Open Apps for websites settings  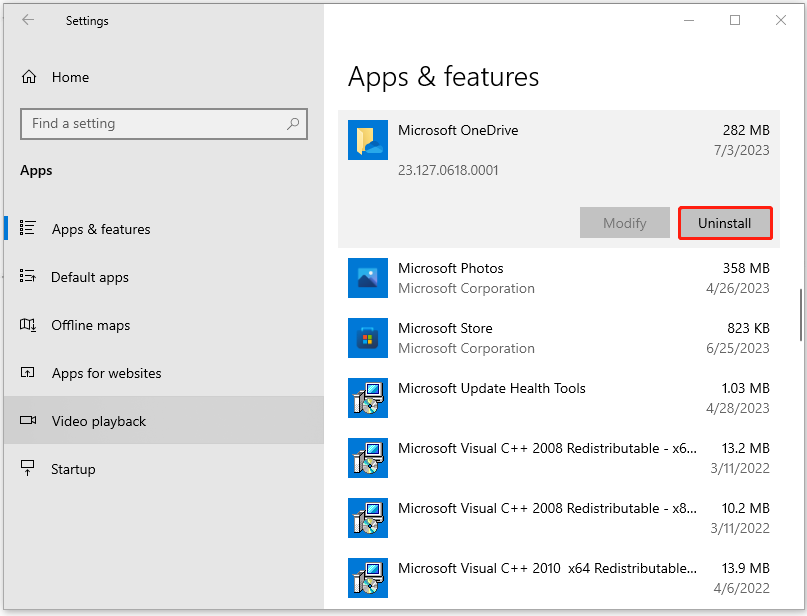click(x=106, y=373)
